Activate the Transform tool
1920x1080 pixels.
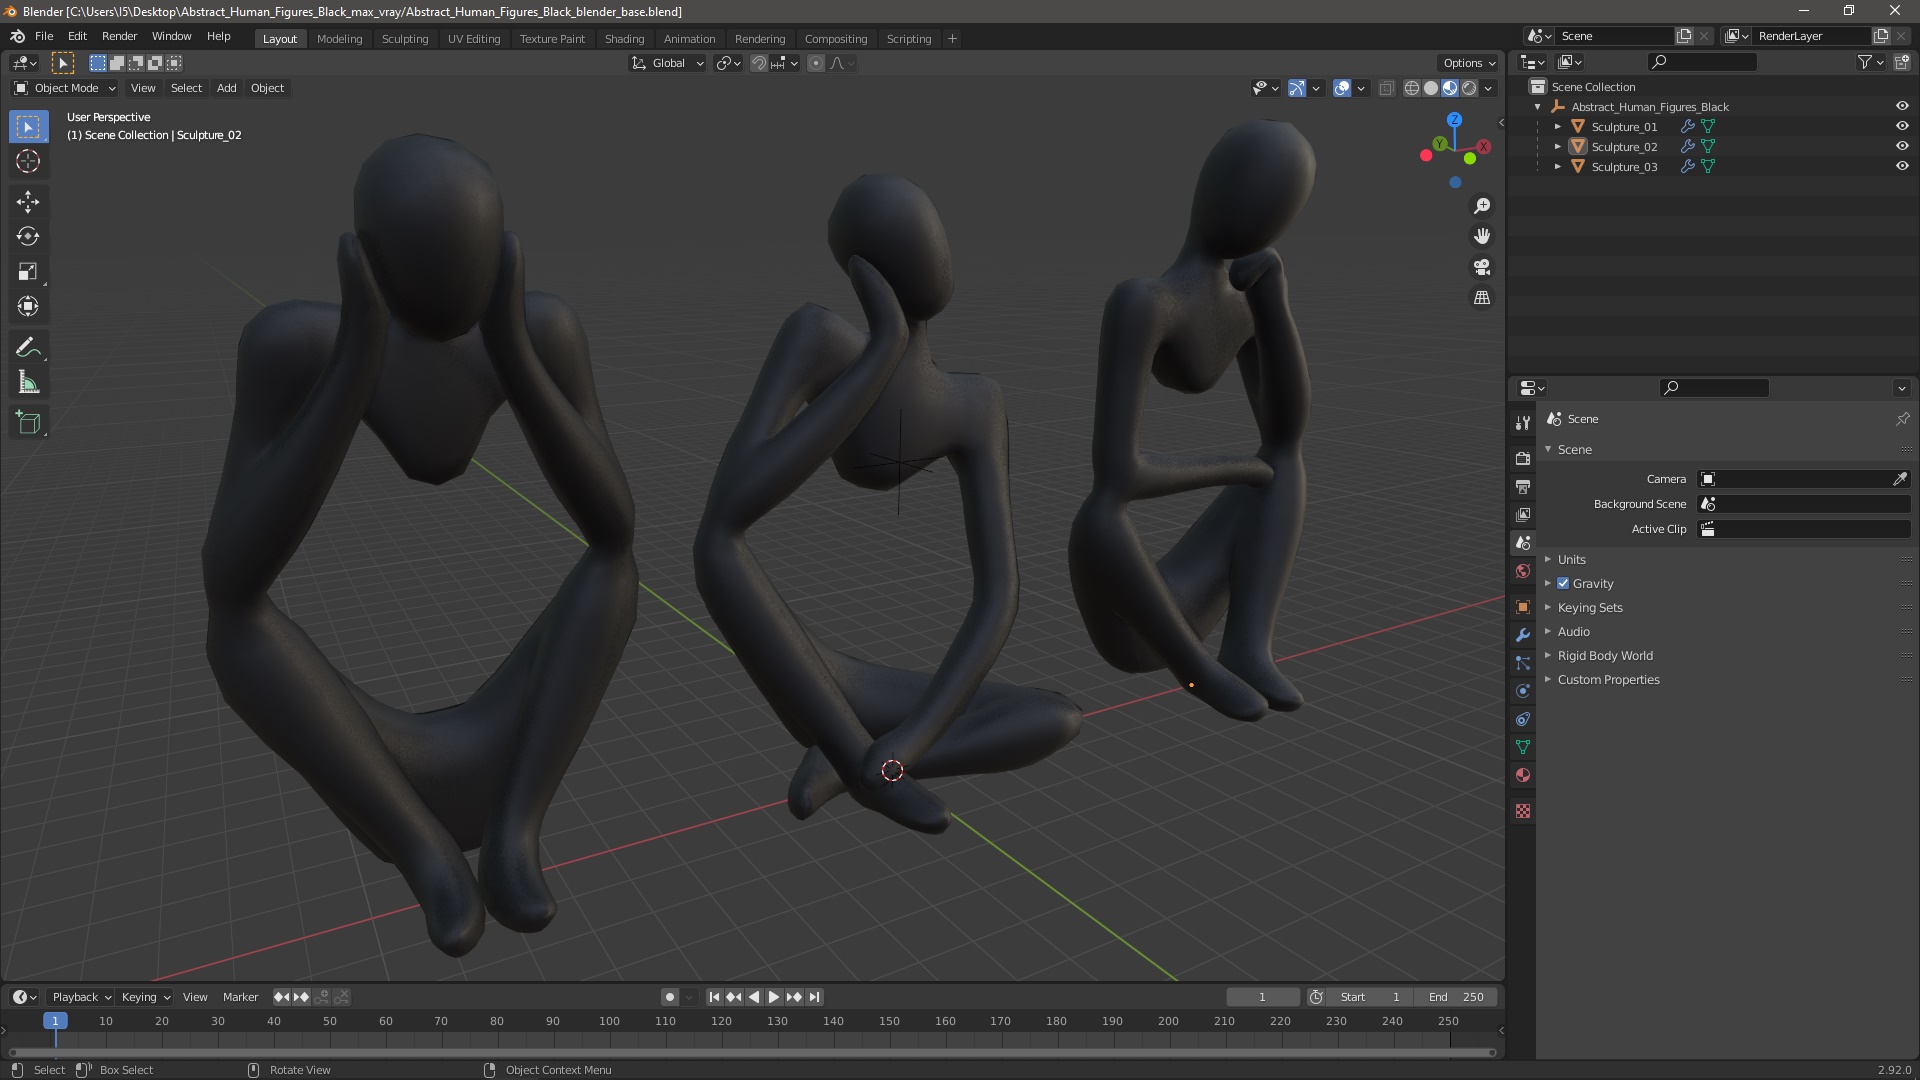tap(28, 307)
